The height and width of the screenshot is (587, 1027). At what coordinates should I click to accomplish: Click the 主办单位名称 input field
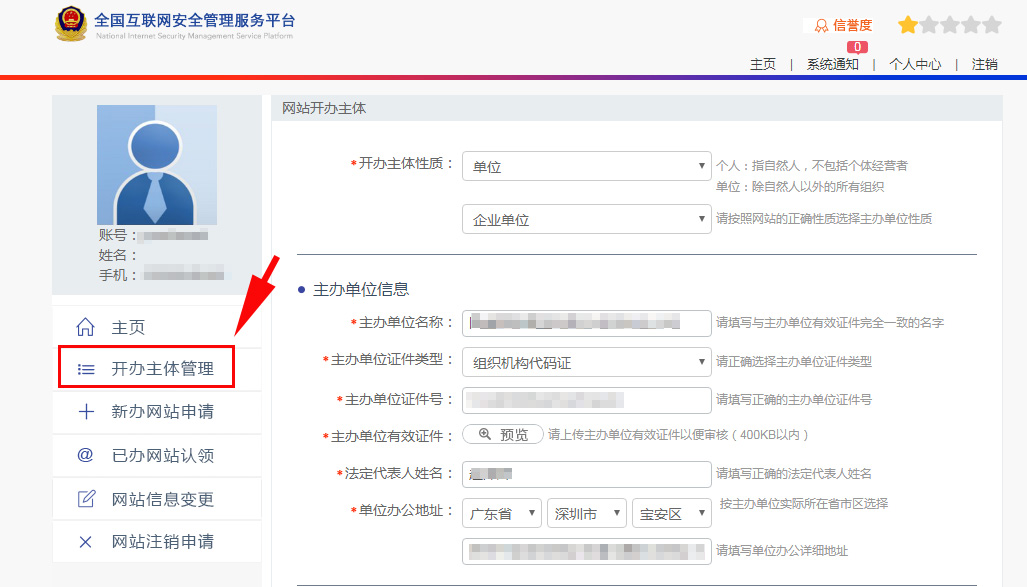point(586,323)
